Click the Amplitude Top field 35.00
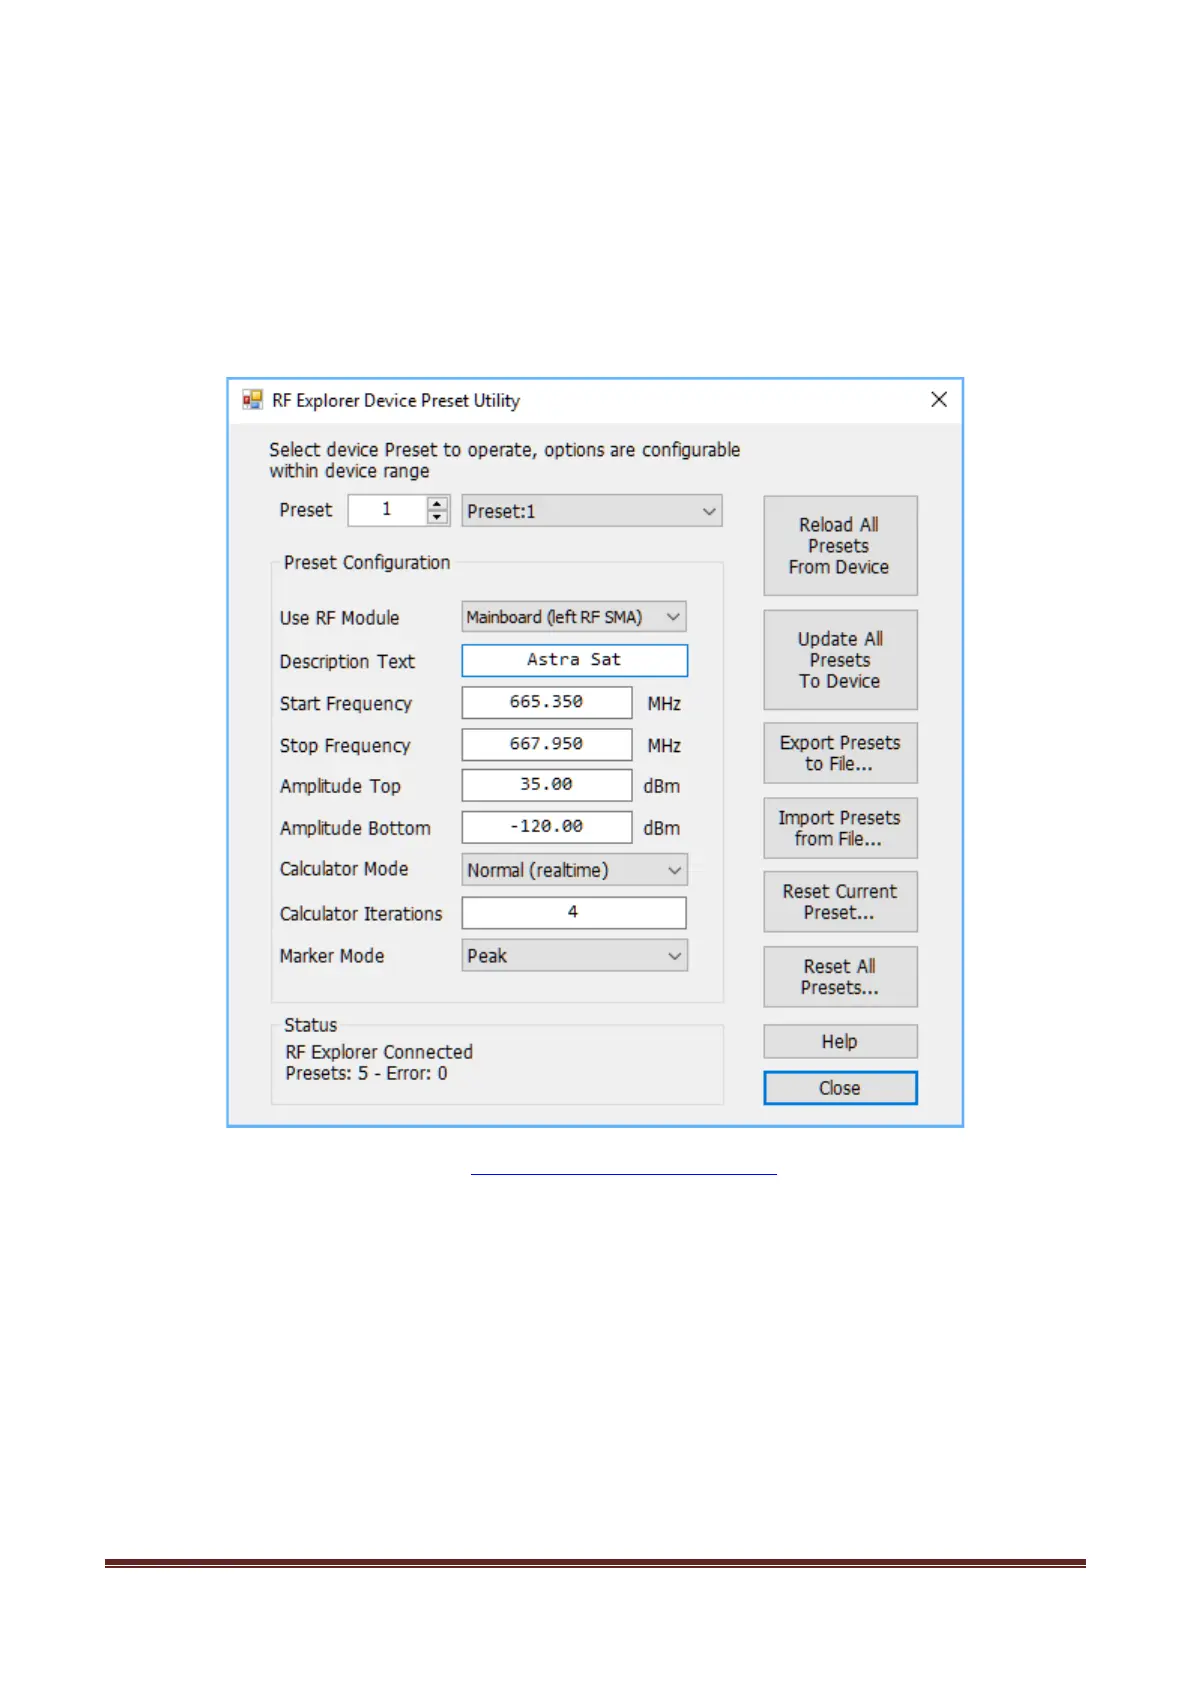This screenshot has height=1684, width=1191. click(546, 785)
